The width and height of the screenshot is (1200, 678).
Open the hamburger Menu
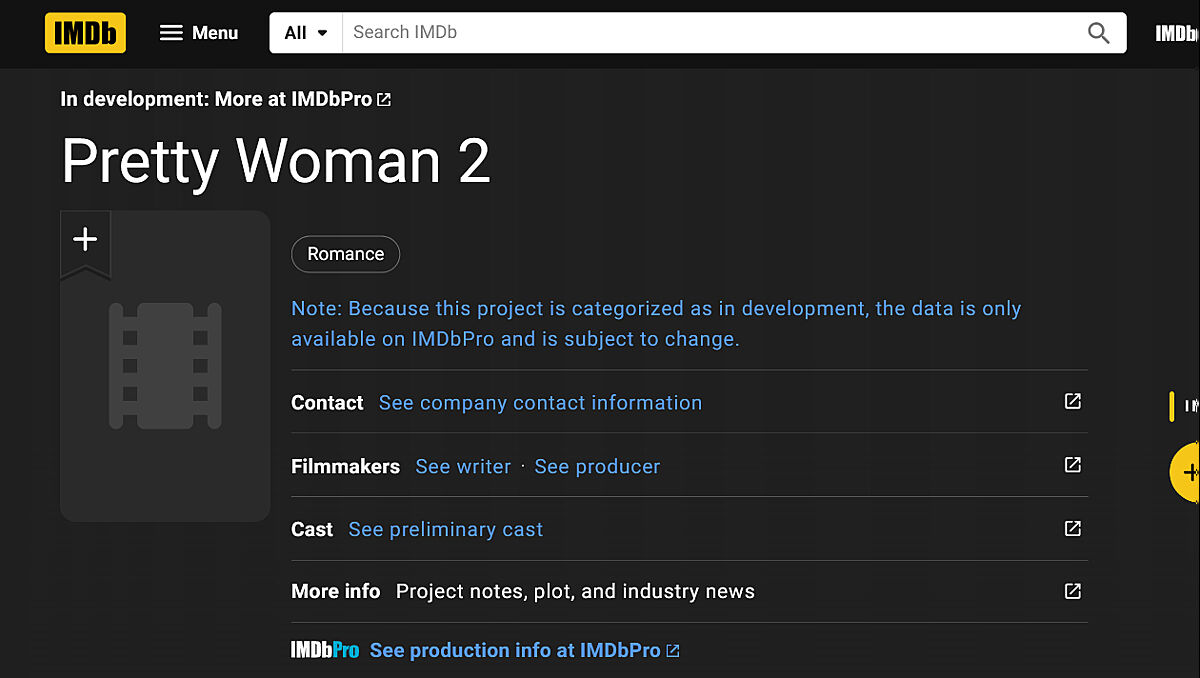coord(199,33)
